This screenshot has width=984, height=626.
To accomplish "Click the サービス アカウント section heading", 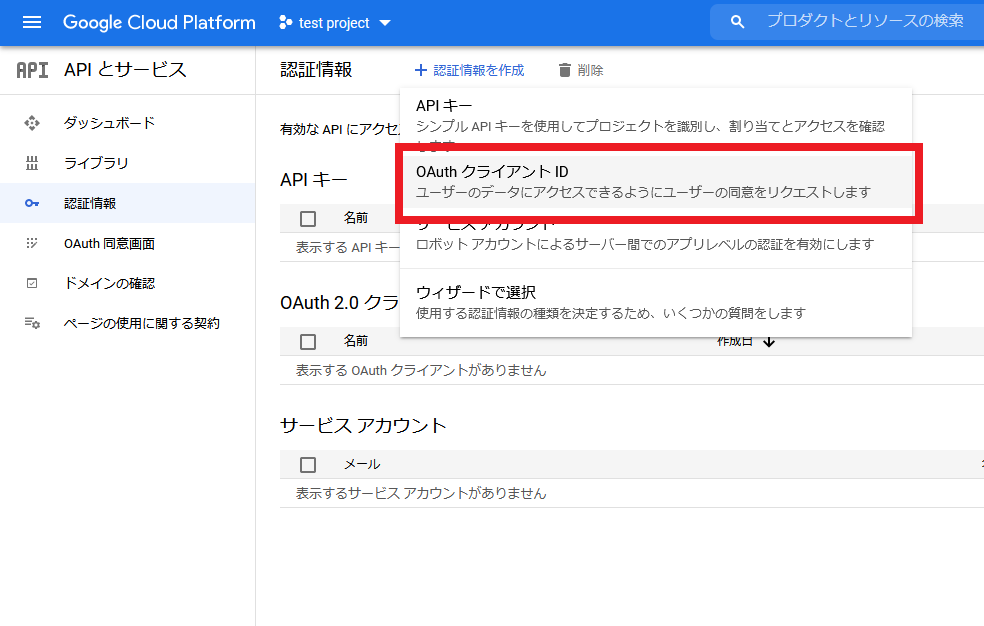I will pos(363,426).
